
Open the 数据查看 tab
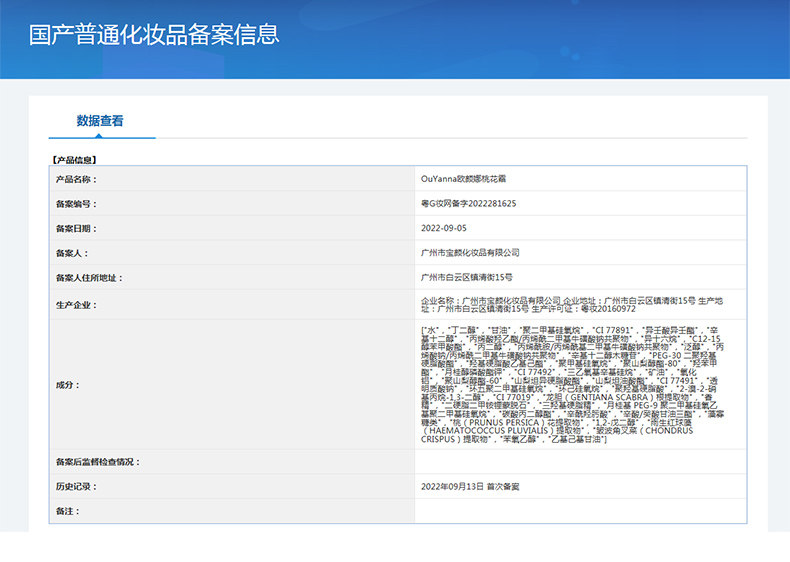pos(100,121)
